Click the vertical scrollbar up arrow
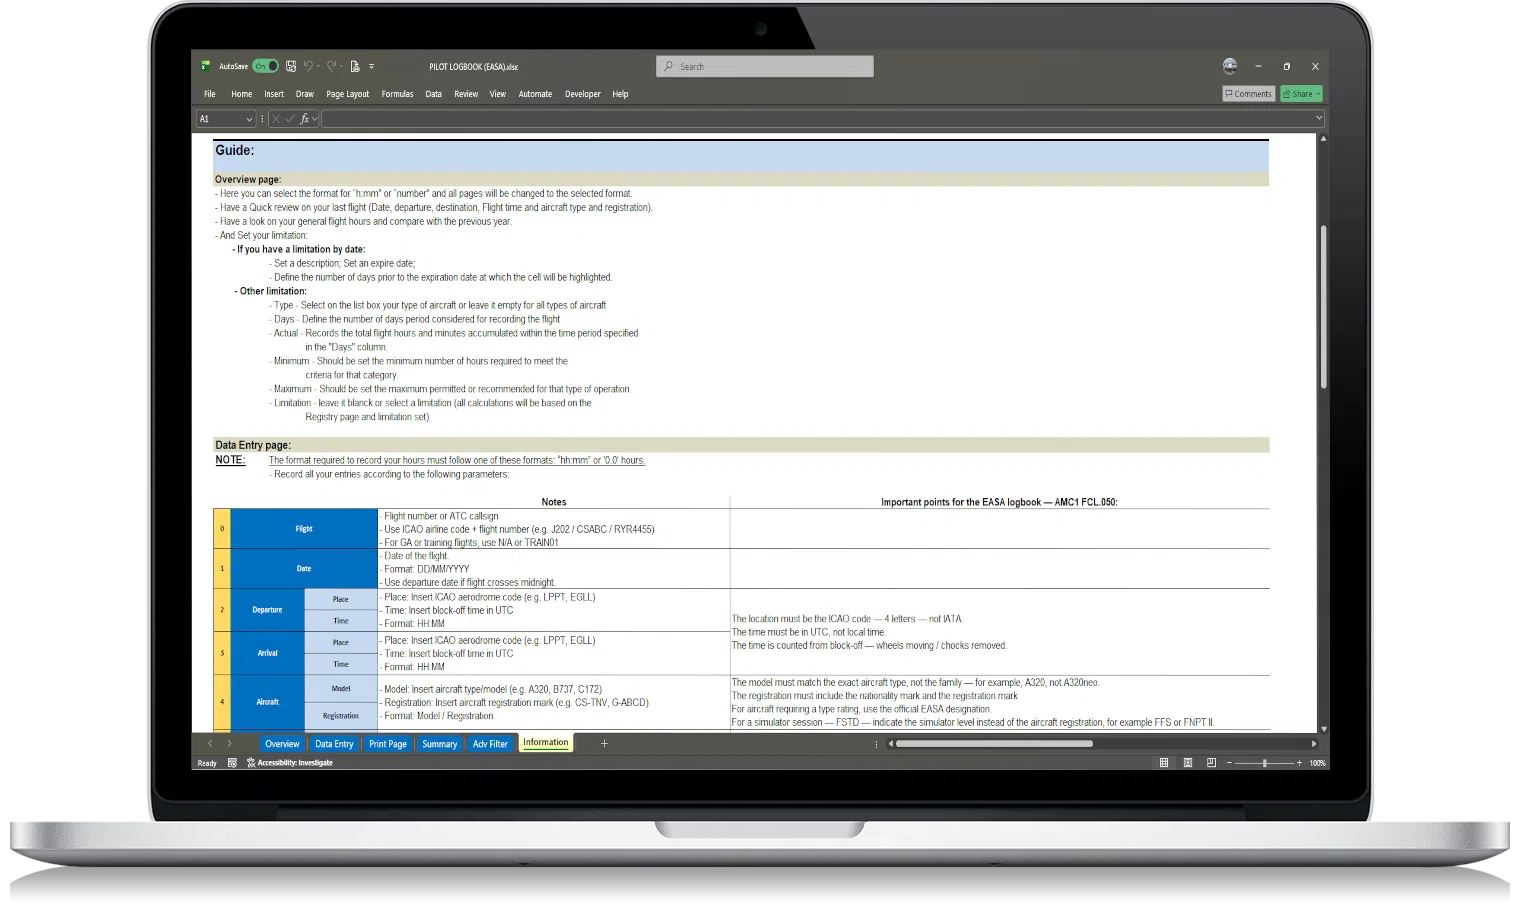 [x=1323, y=139]
